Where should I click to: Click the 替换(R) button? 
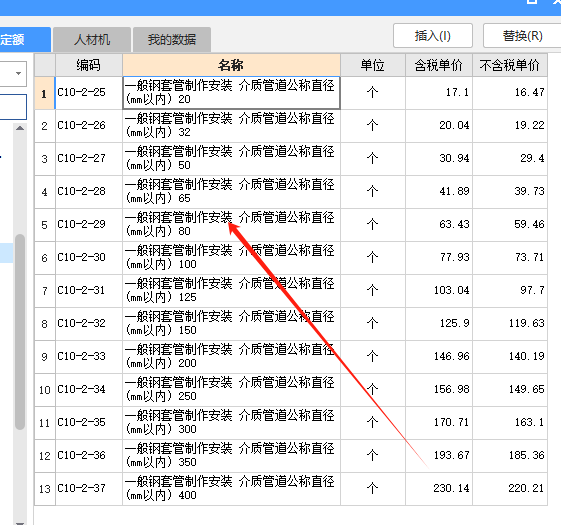(x=522, y=36)
